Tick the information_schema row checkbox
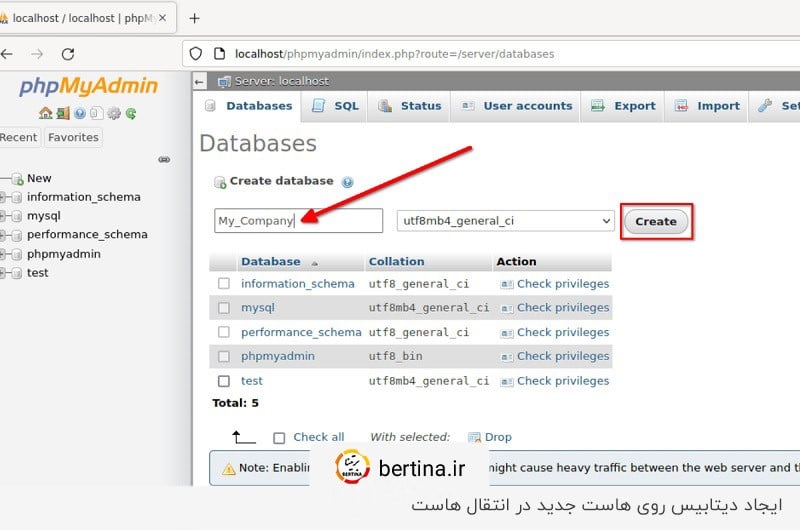 [x=223, y=284]
